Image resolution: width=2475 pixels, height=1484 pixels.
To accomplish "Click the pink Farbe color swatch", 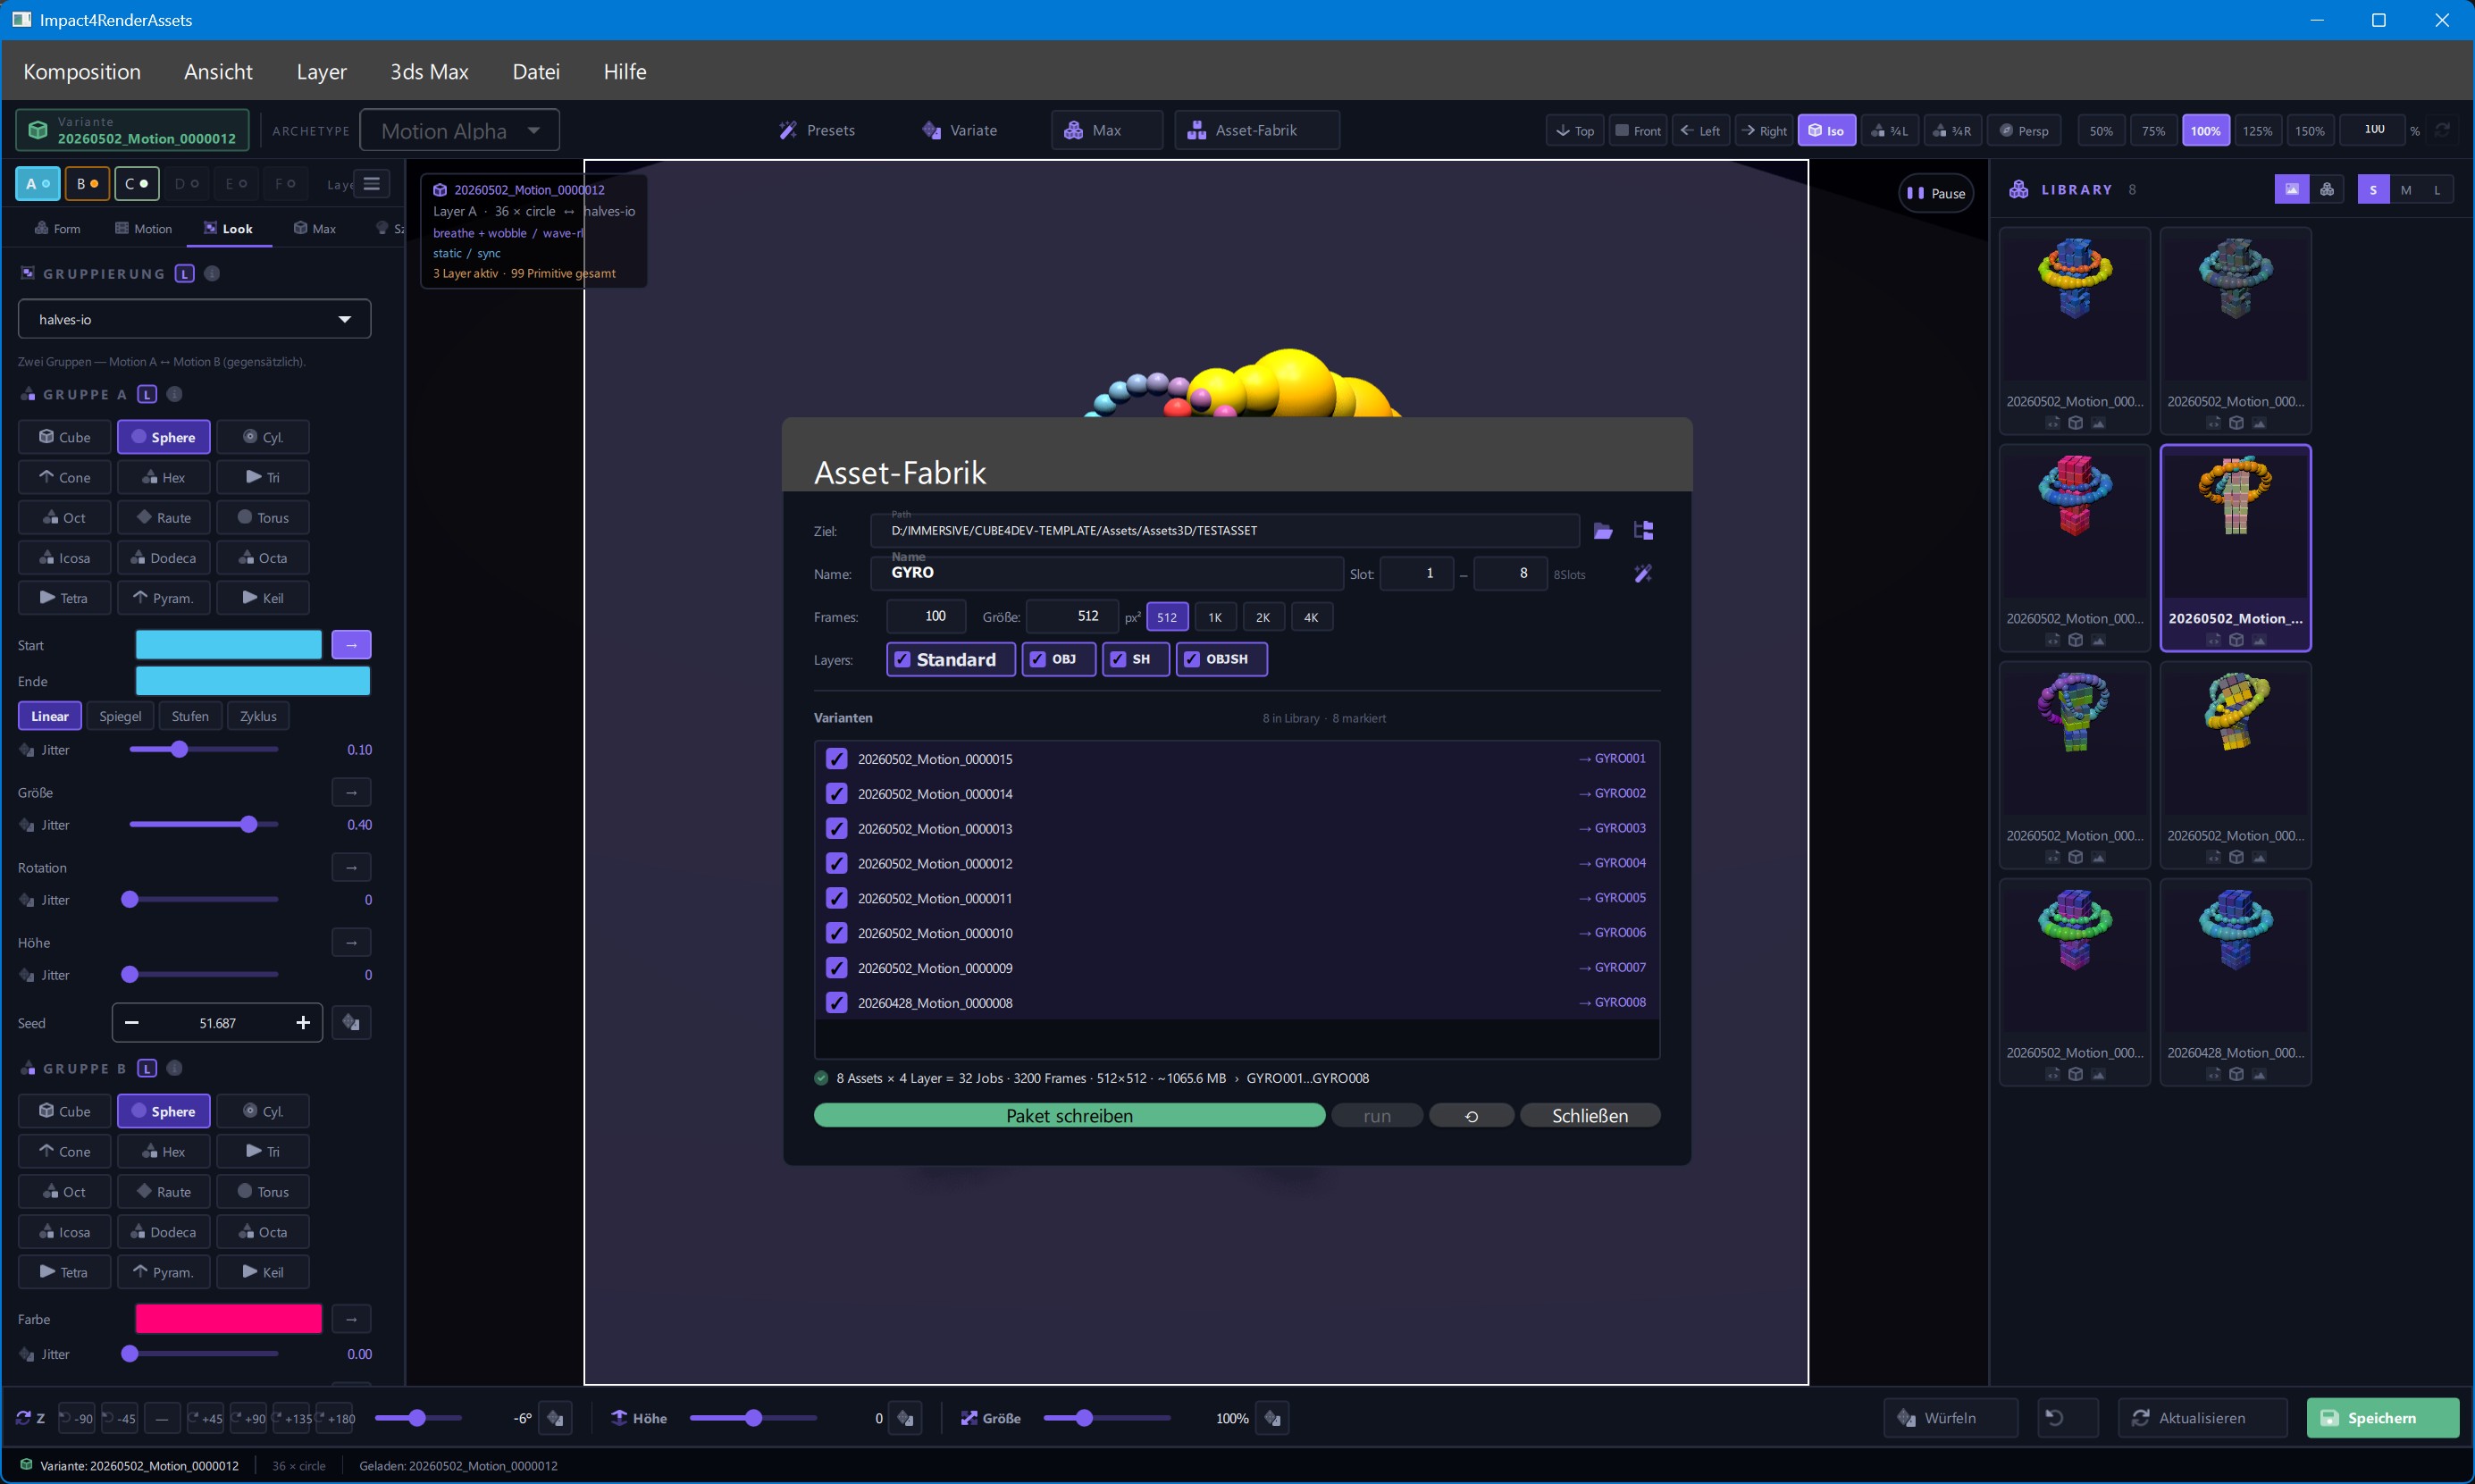I will pos(228,1318).
